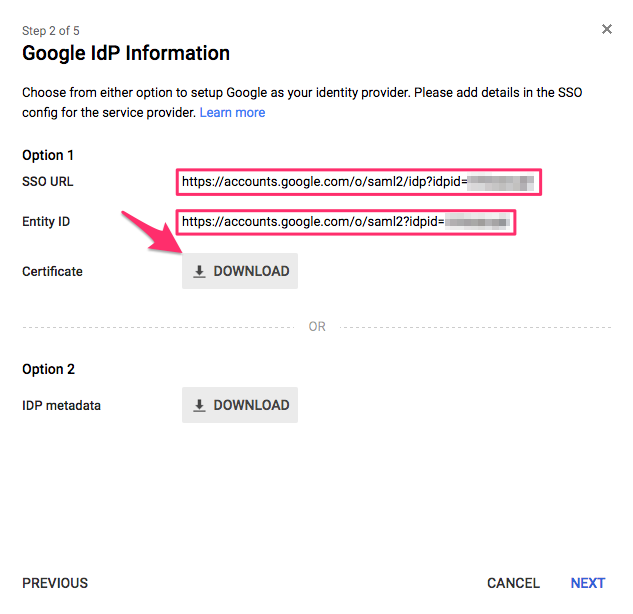Click the SSO URL label
The image size is (633, 614).
pyautogui.click(x=48, y=182)
